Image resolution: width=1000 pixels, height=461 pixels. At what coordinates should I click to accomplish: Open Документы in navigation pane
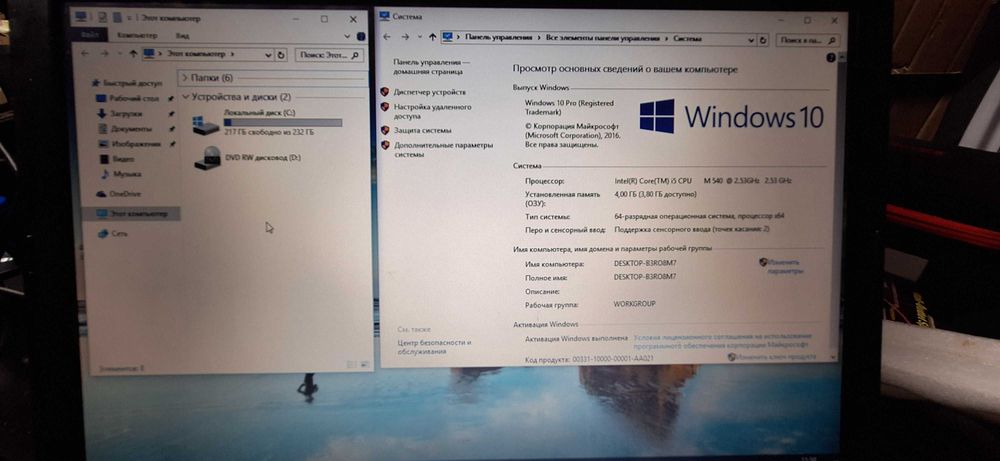click(131, 129)
